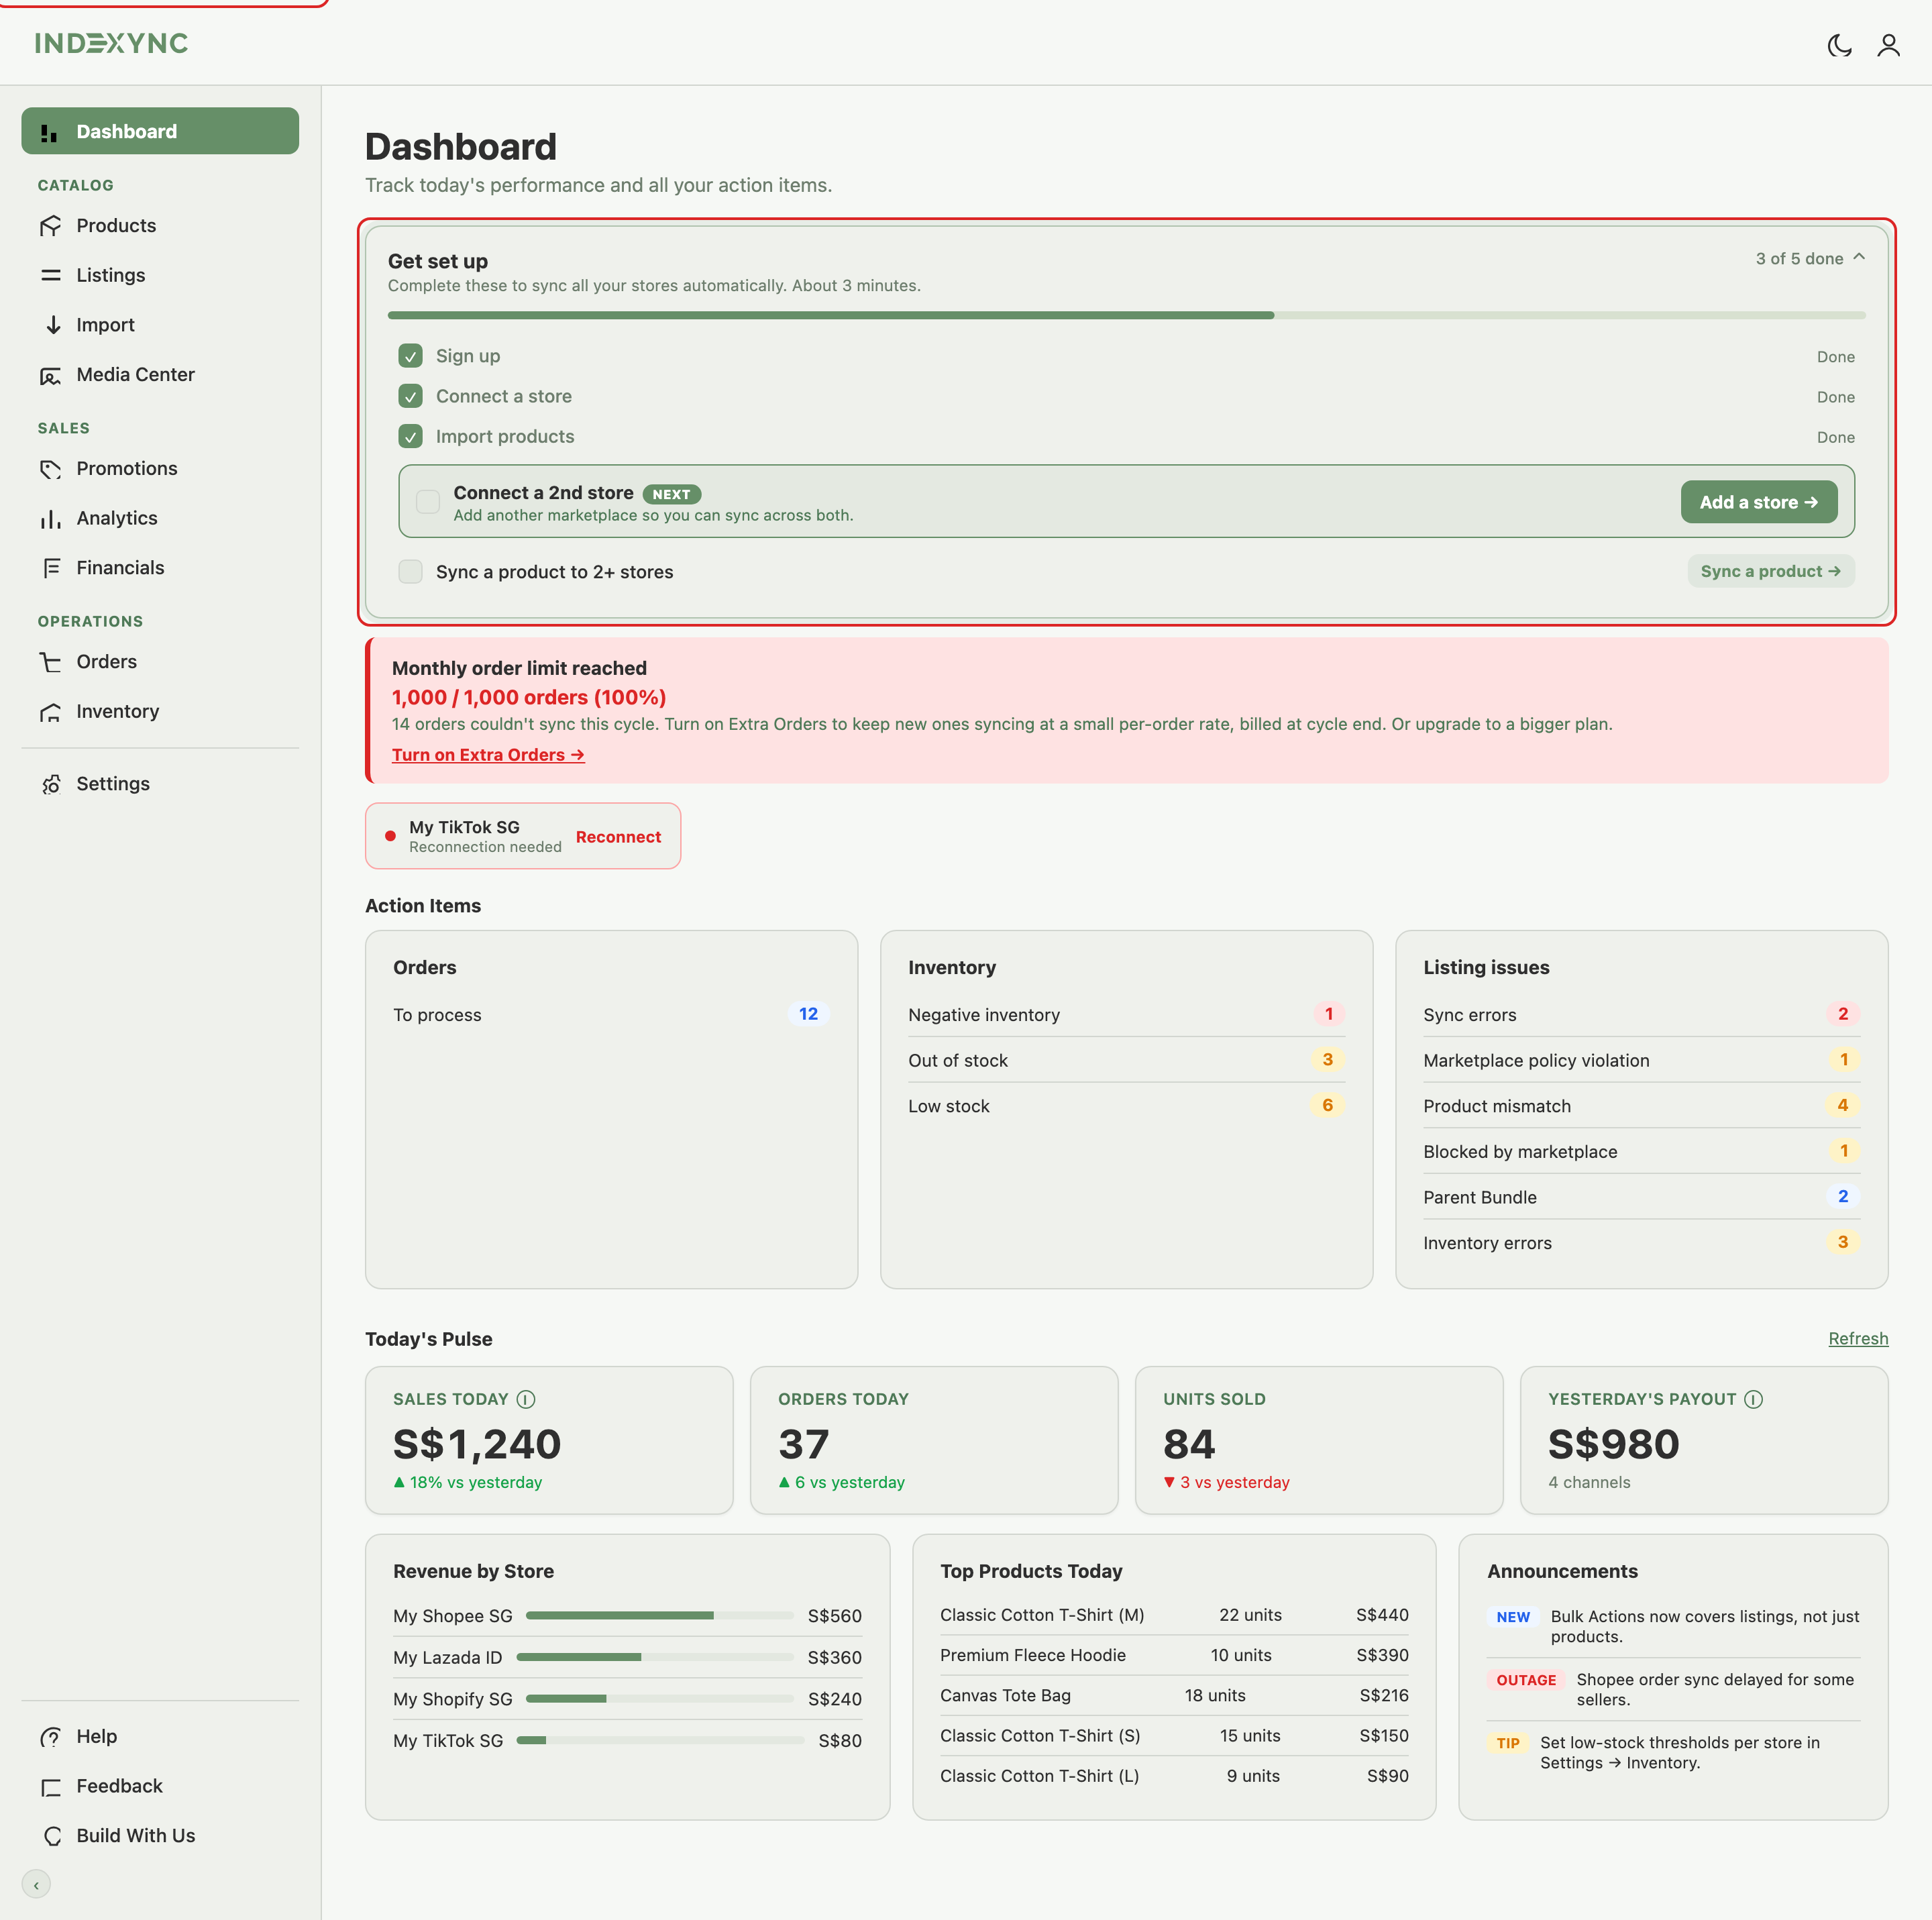This screenshot has width=1932, height=1920.
Task: Reconnect the My TikTok SG store
Action: click(x=618, y=837)
